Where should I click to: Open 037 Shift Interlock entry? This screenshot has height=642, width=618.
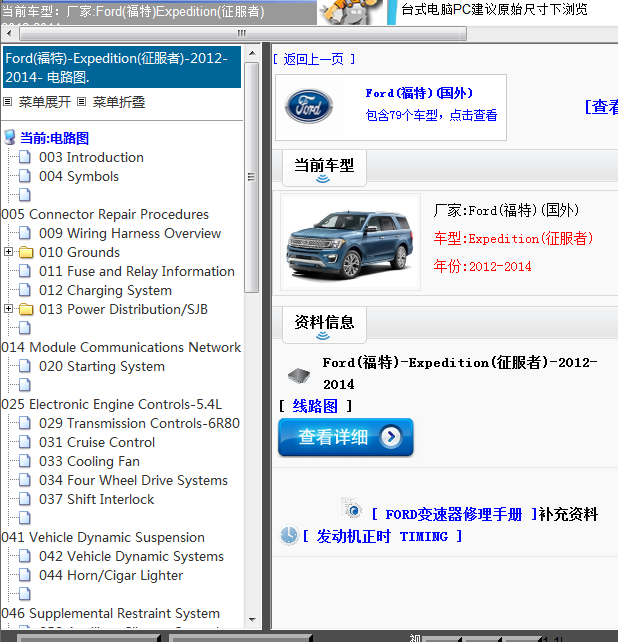point(97,499)
